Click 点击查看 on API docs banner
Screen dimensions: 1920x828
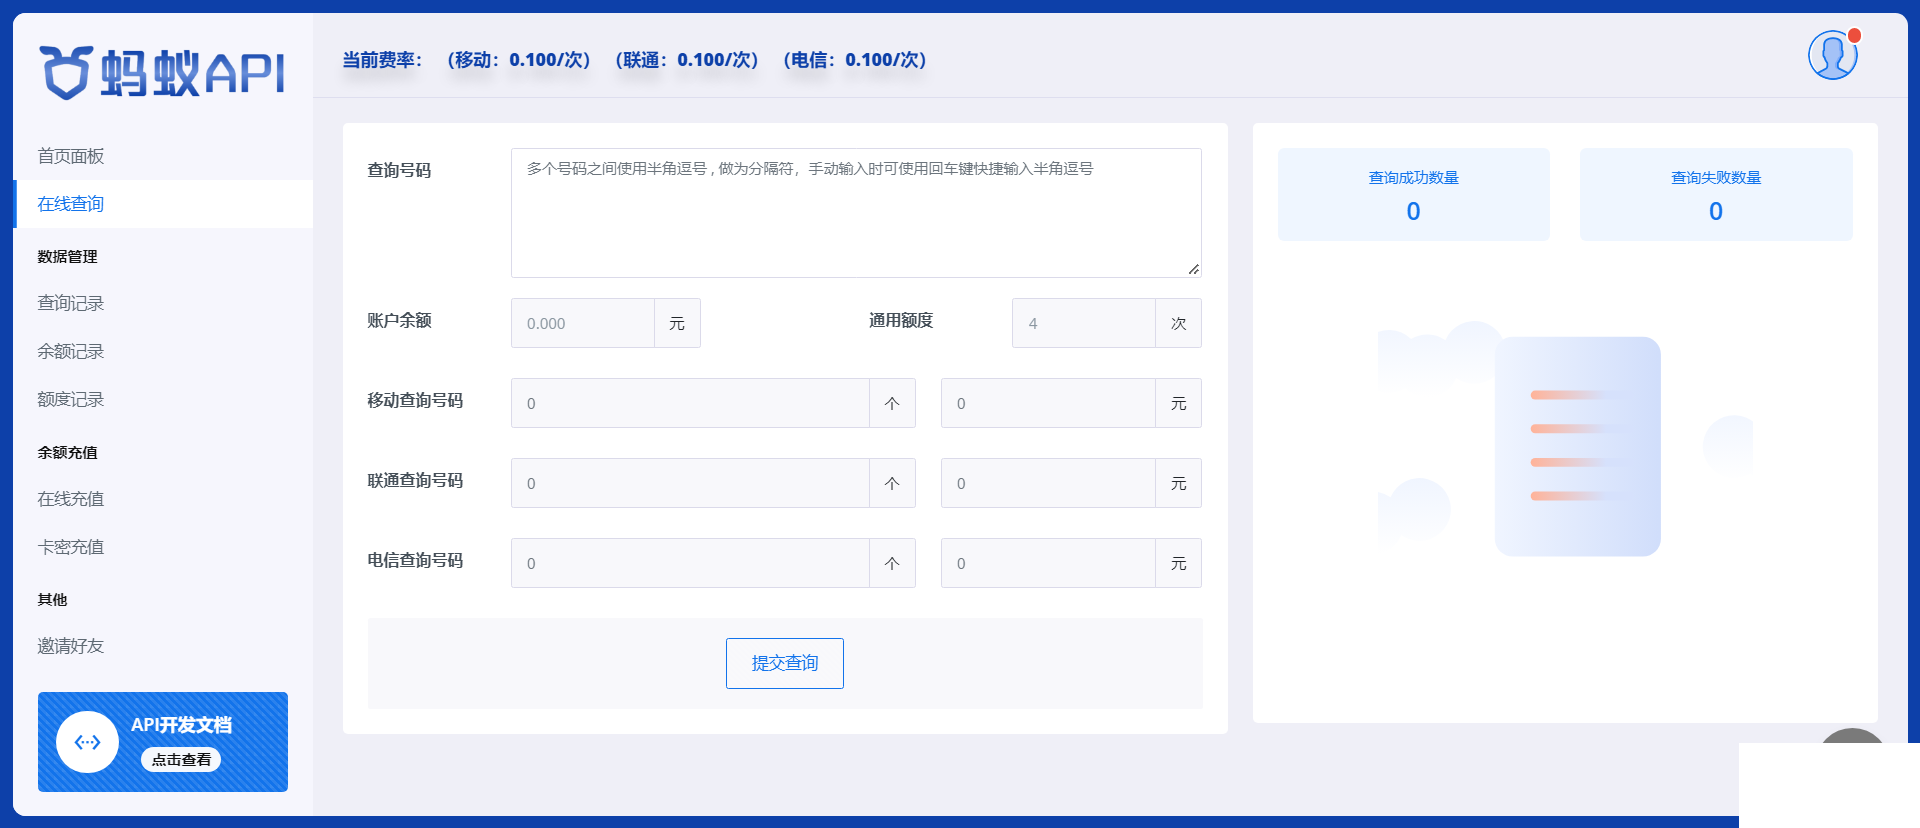pyautogui.click(x=181, y=760)
